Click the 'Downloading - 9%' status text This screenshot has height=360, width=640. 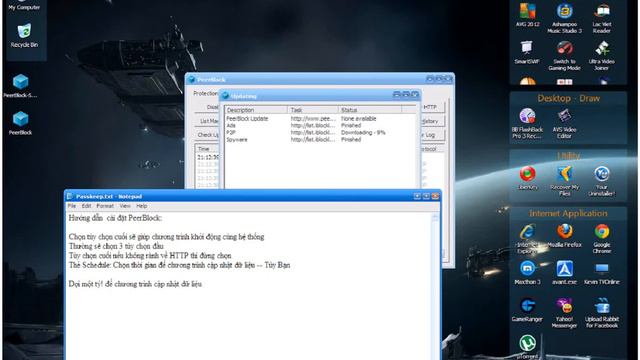pyautogui.click(x=363, y=133)
